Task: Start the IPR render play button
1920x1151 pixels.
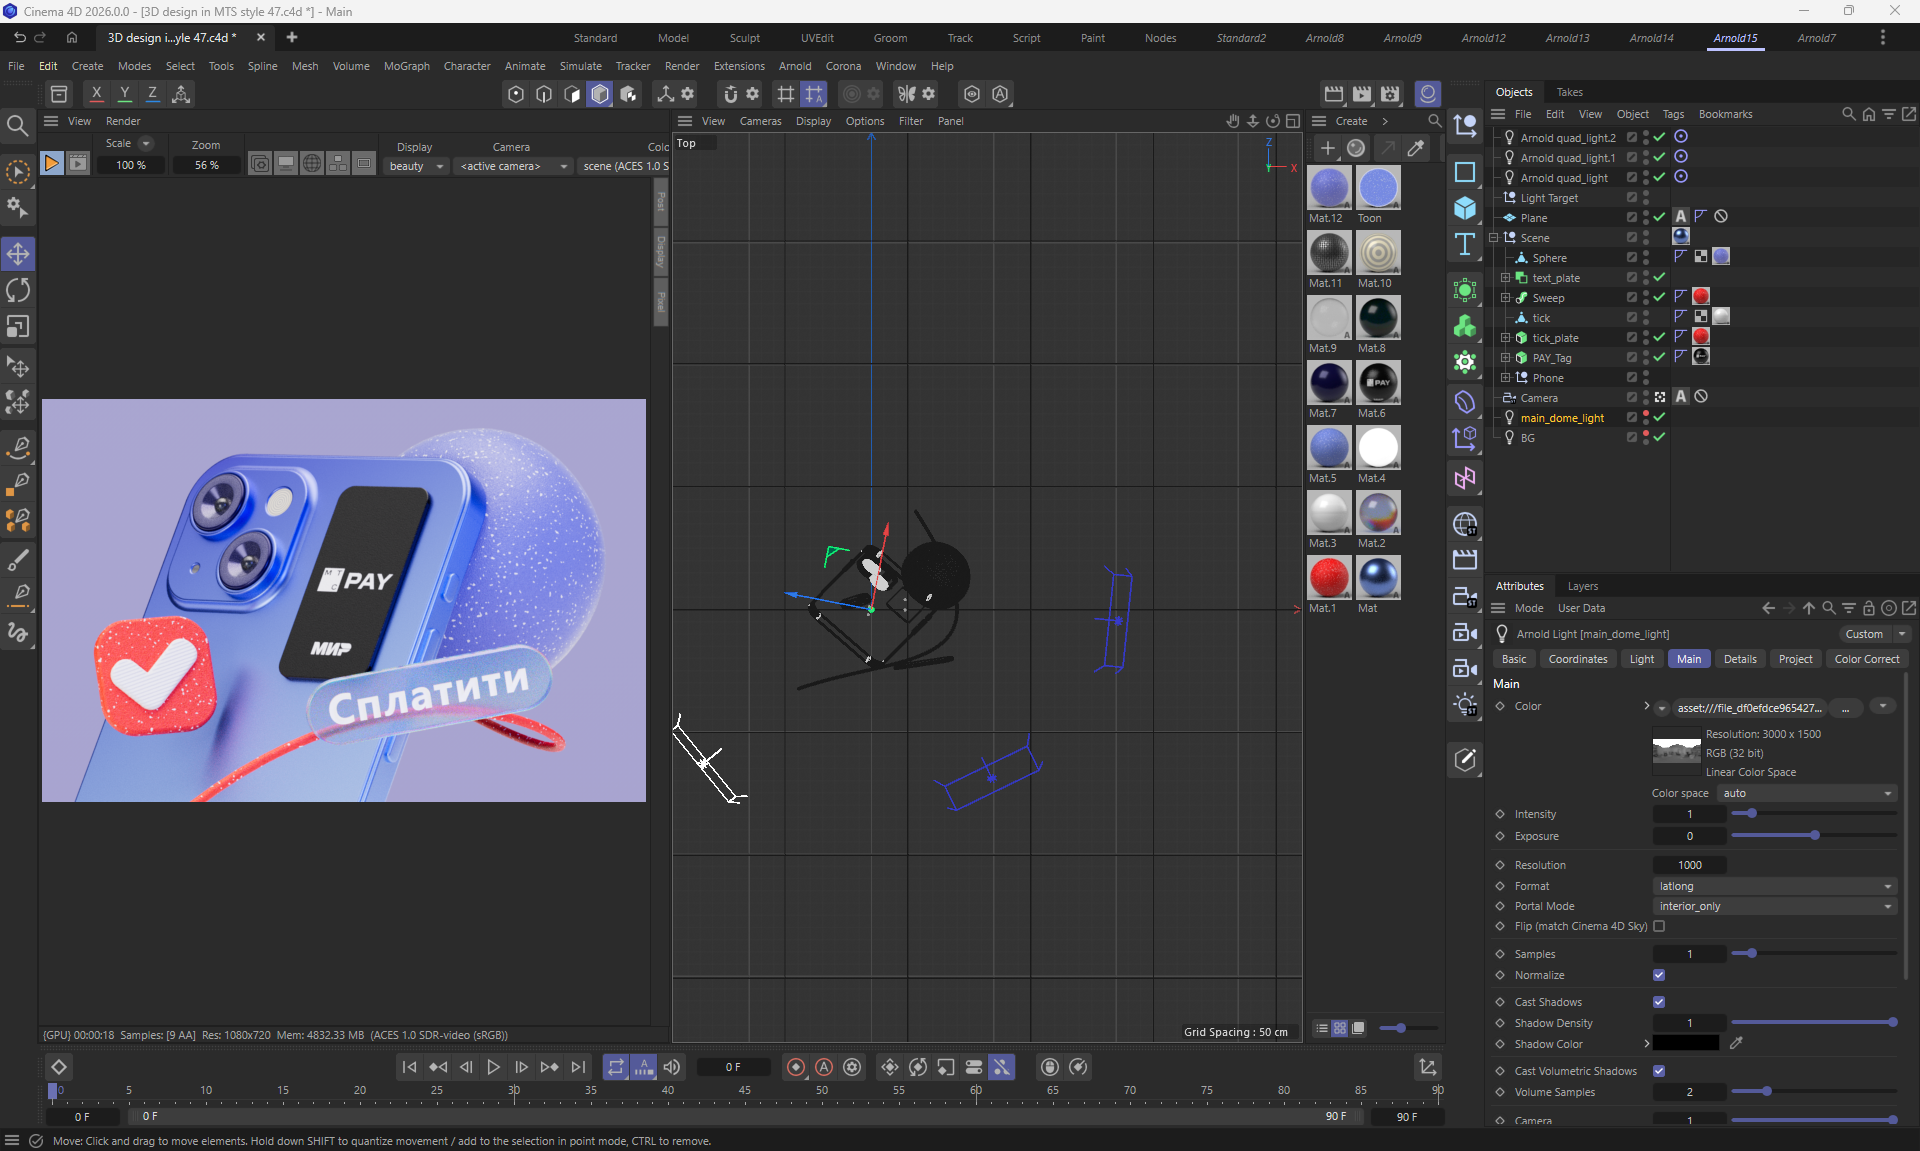Action: (51, 163)
